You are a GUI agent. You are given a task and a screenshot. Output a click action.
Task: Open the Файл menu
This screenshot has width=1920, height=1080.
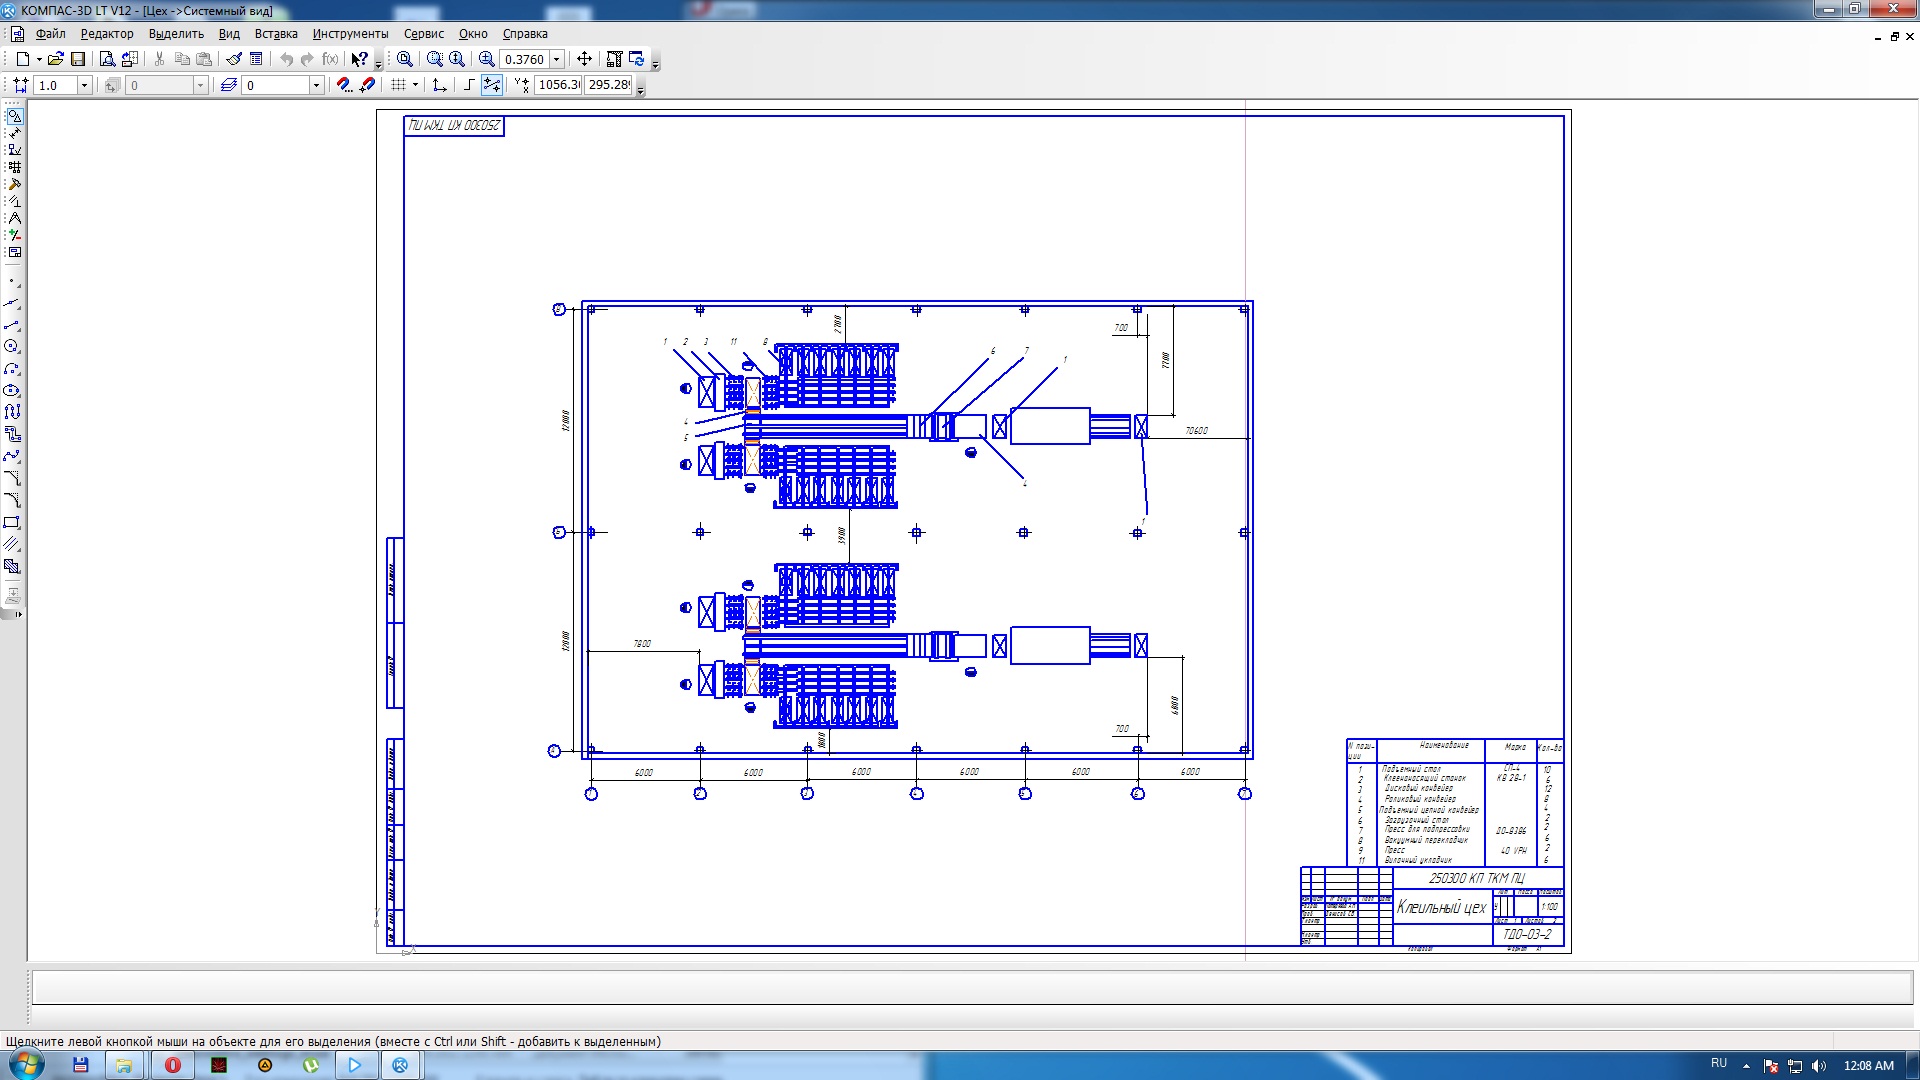50,33
